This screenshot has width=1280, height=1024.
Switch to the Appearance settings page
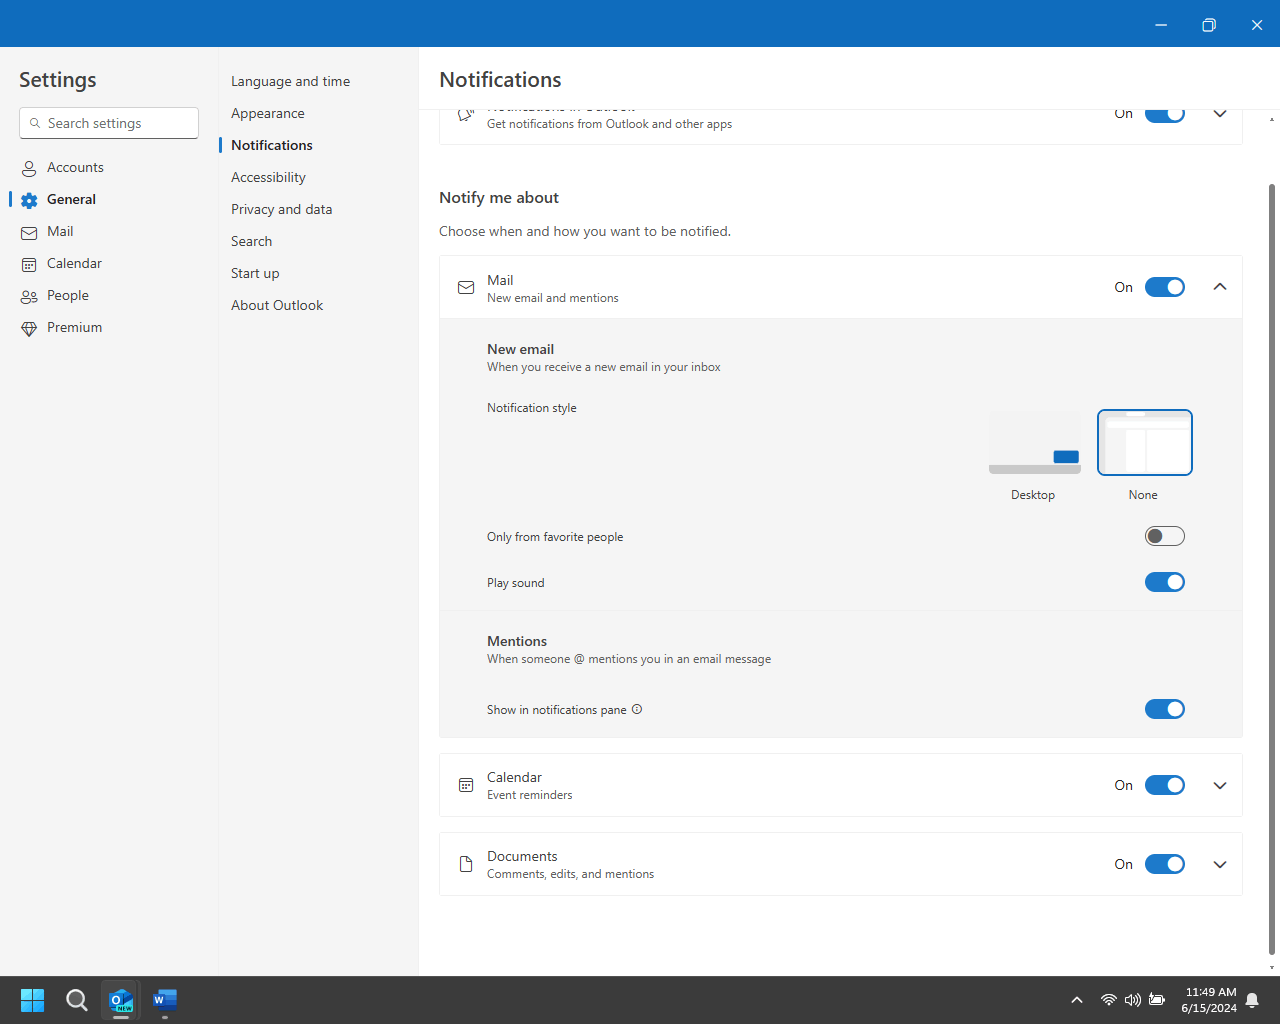tap(267, 113)
